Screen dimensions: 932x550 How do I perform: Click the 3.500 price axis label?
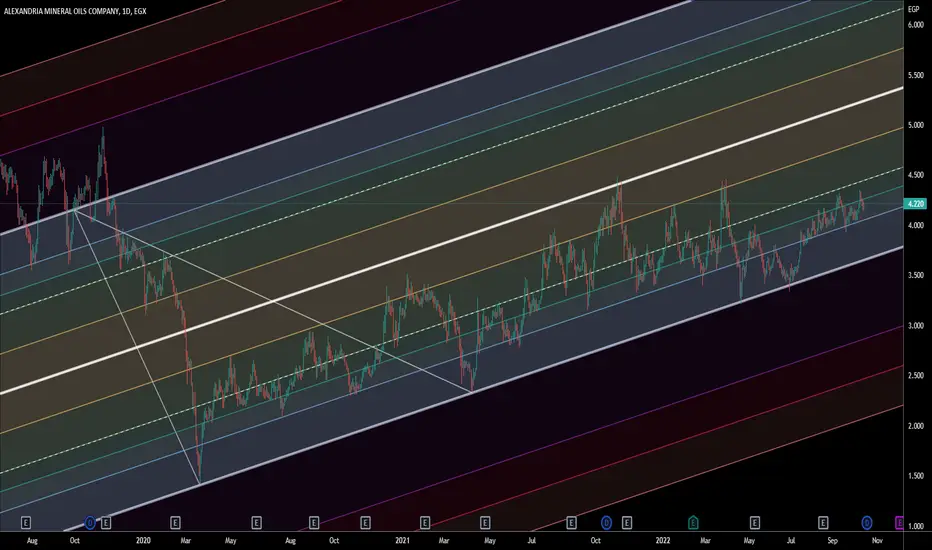(915, 275)
